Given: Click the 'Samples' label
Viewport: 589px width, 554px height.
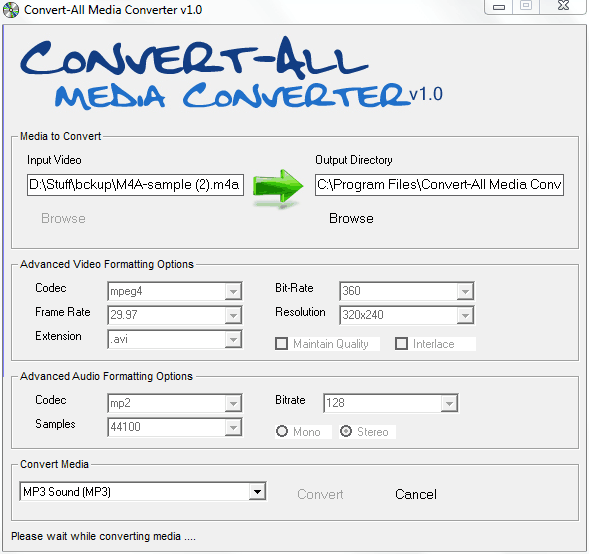Looking at the screenshot, I should point(55,424).
